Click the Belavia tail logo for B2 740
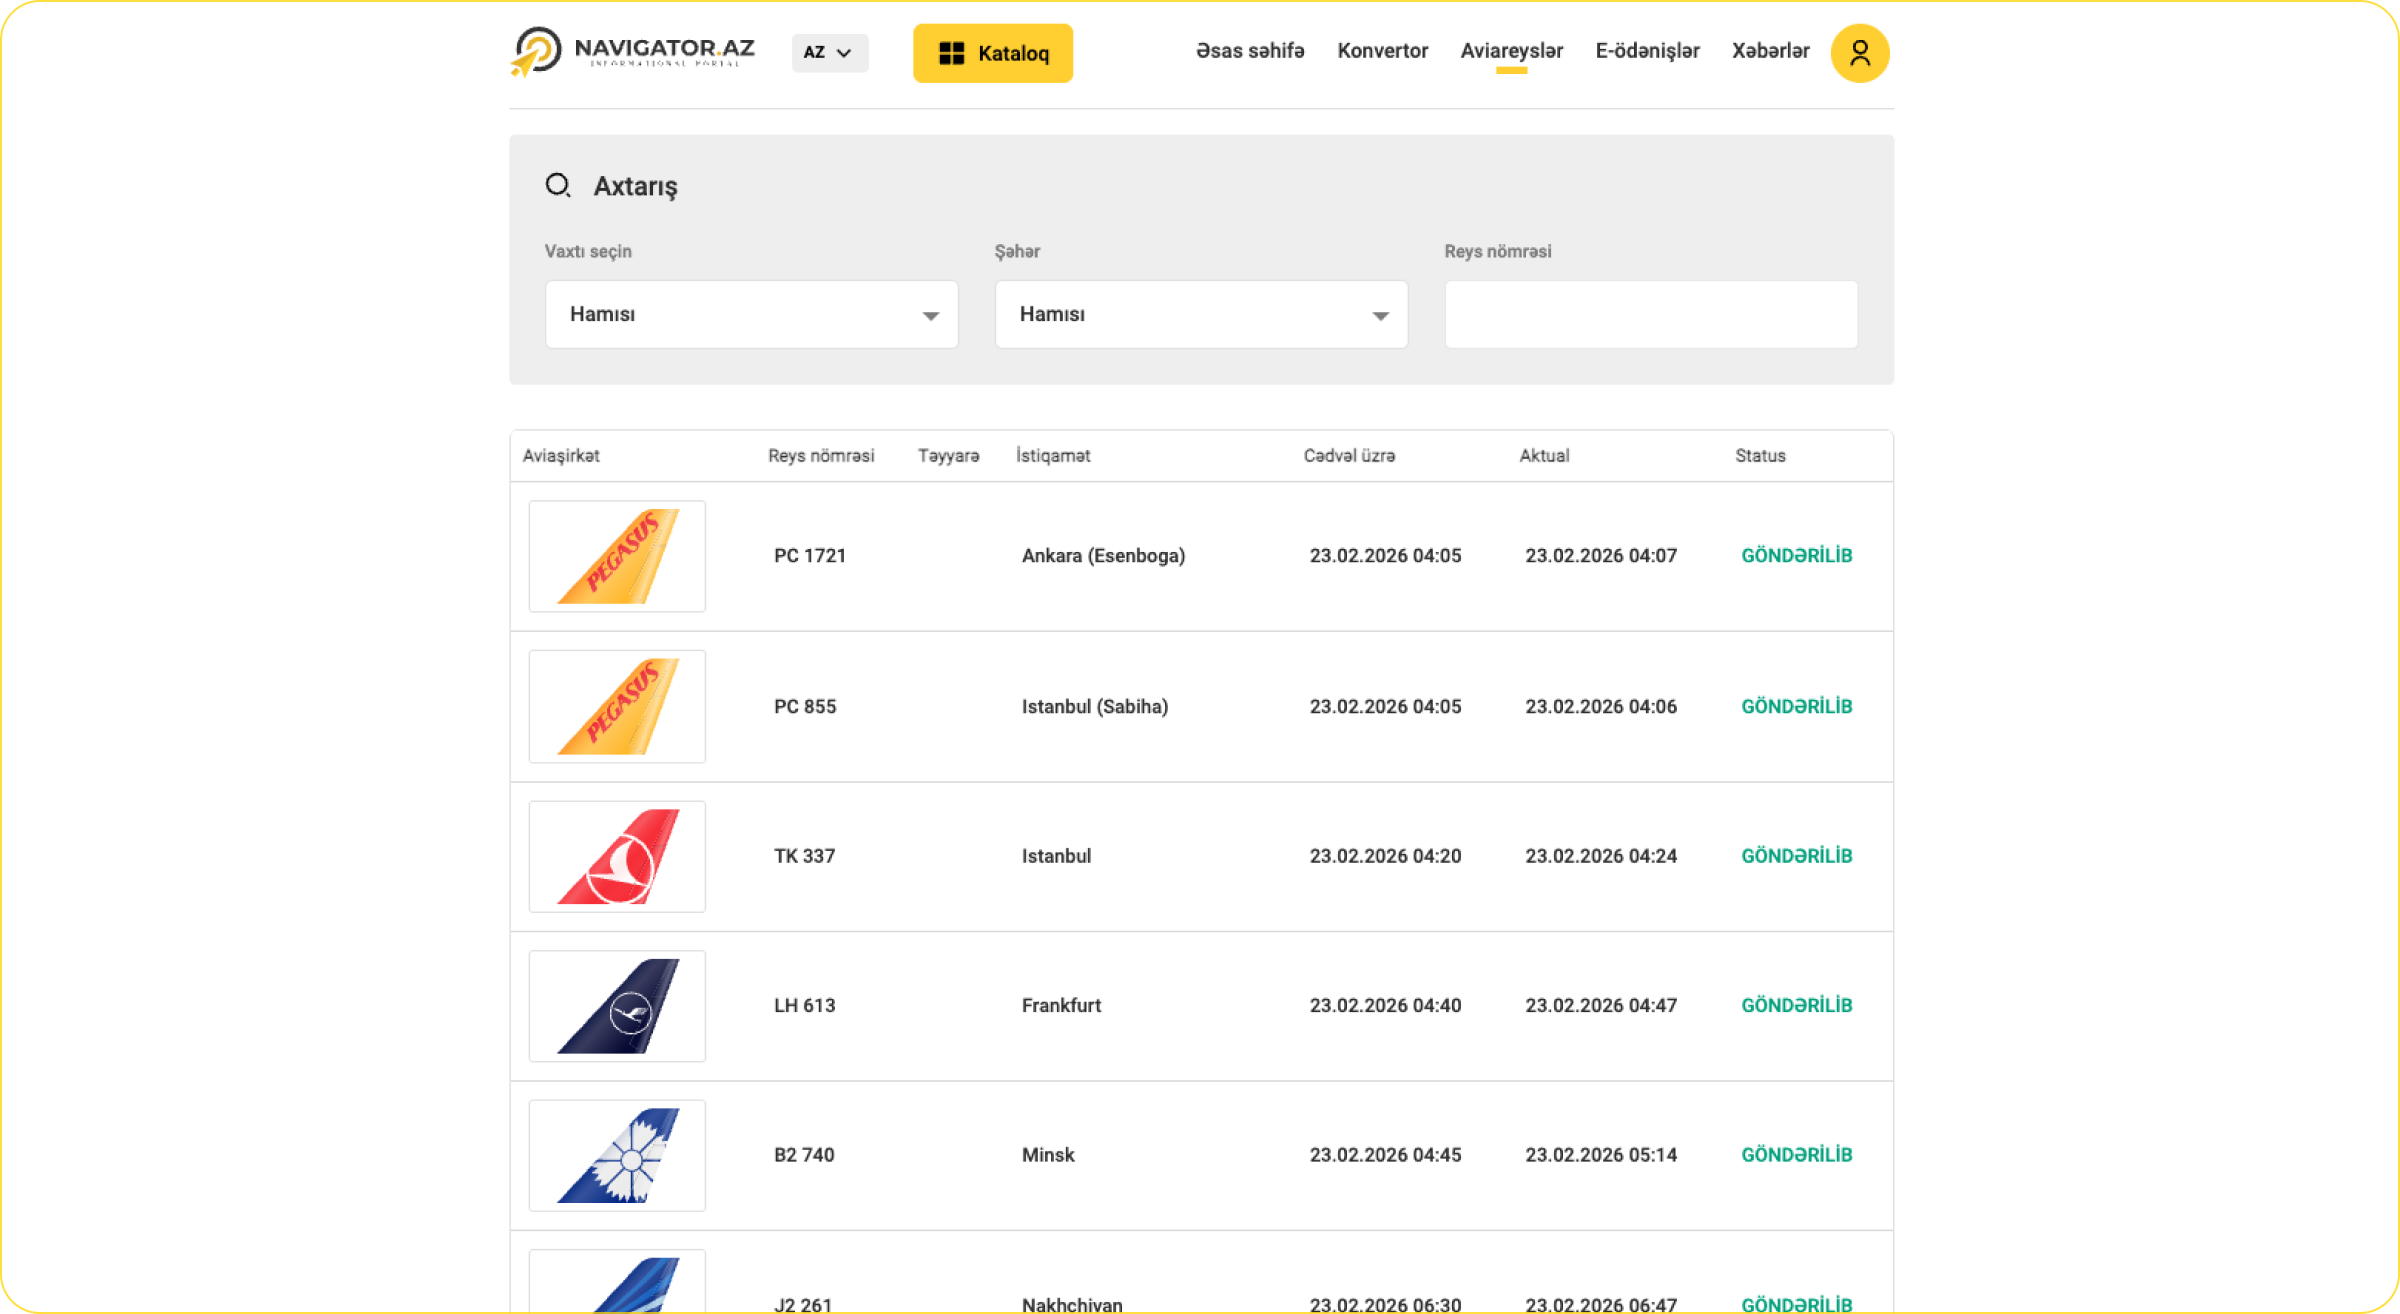Image resolution: width=2400 pixels, height=1314 pixels. [x=617, y=1155]
